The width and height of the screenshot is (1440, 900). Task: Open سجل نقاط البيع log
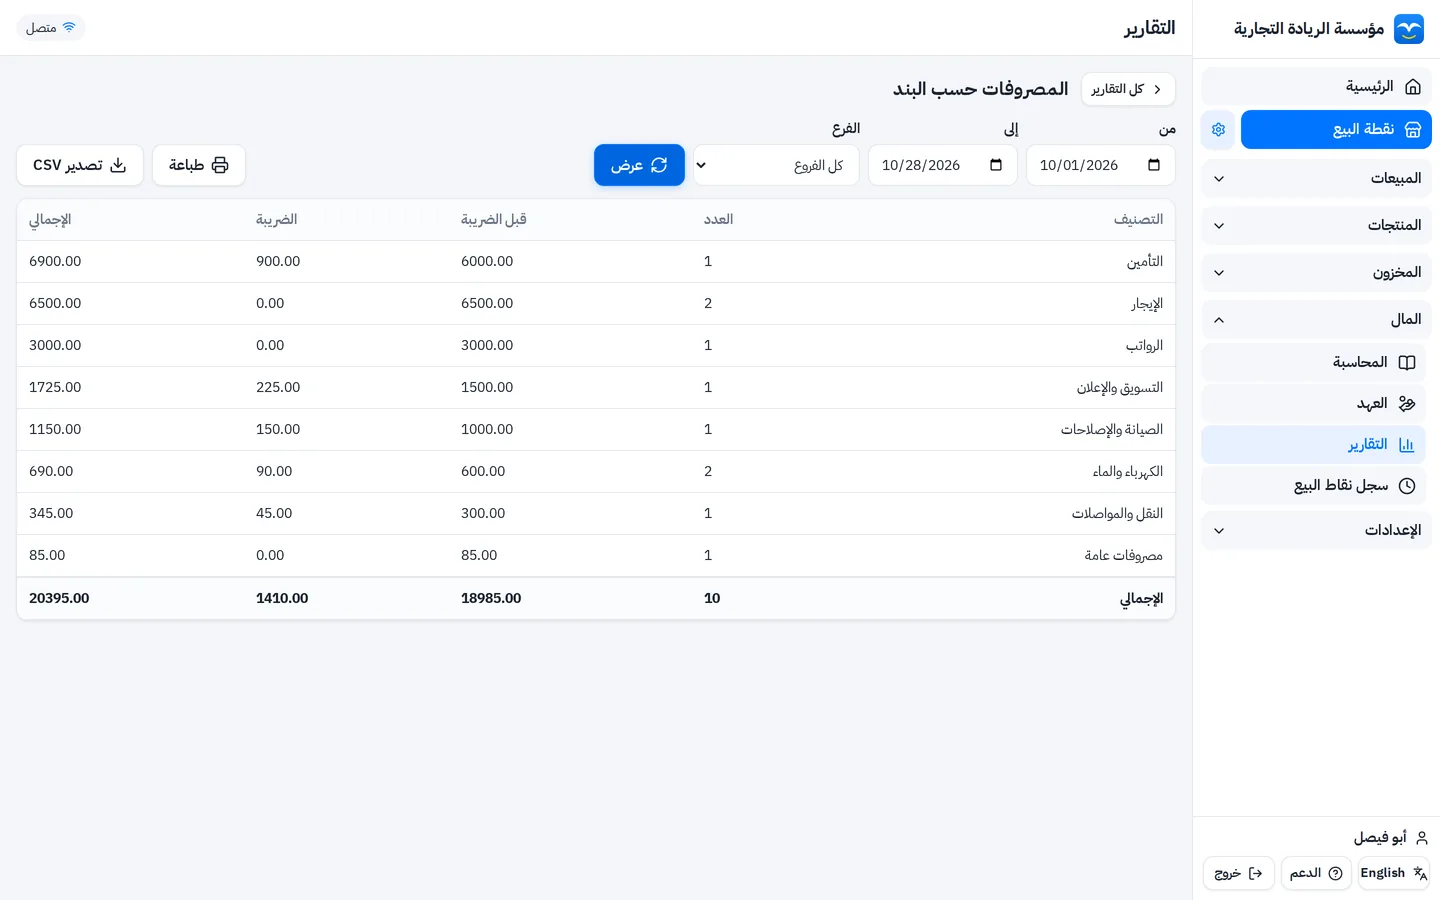pos(1313,486)
